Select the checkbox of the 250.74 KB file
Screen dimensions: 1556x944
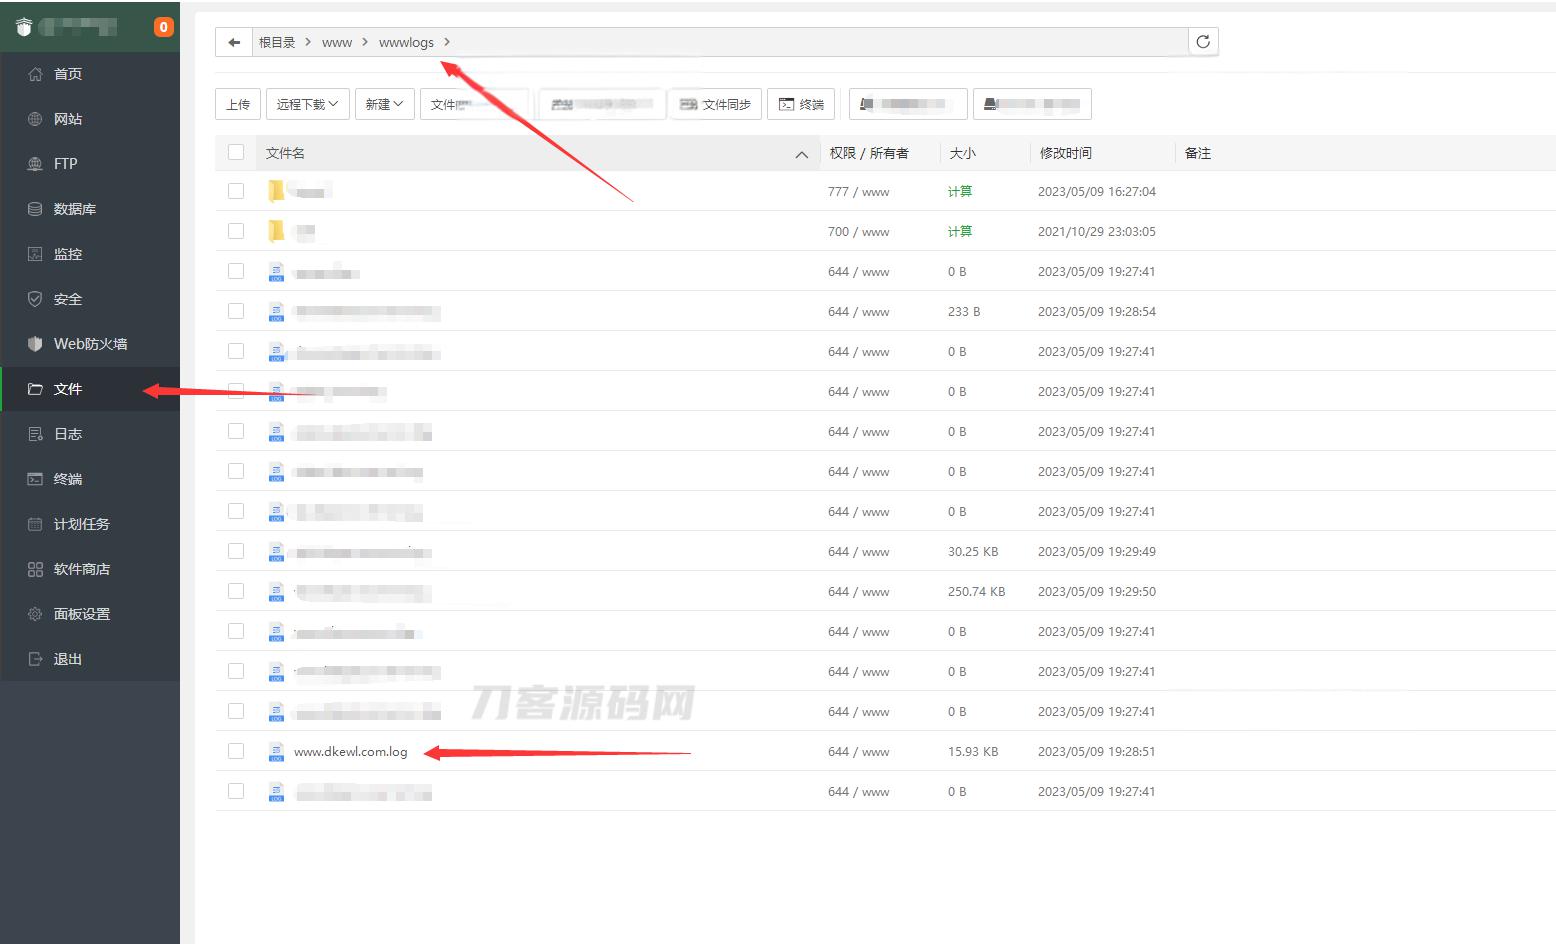pyautogui.click(x=236, y=591)
